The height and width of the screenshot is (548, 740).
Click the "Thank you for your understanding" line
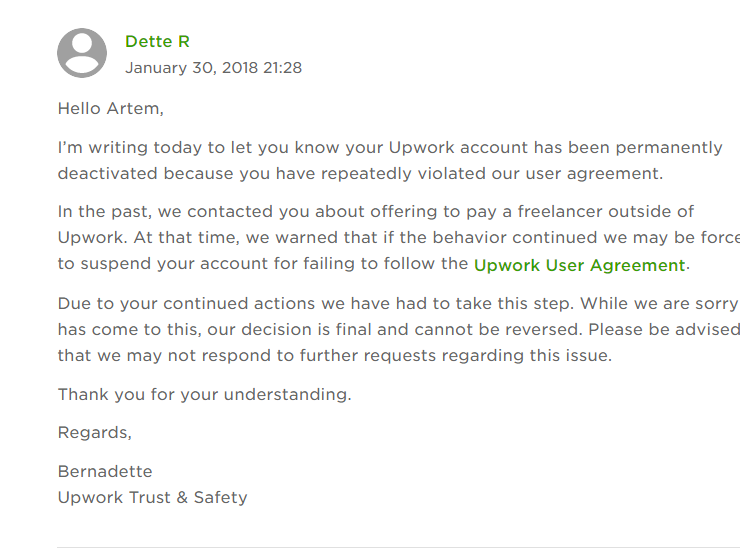point(204,394)
